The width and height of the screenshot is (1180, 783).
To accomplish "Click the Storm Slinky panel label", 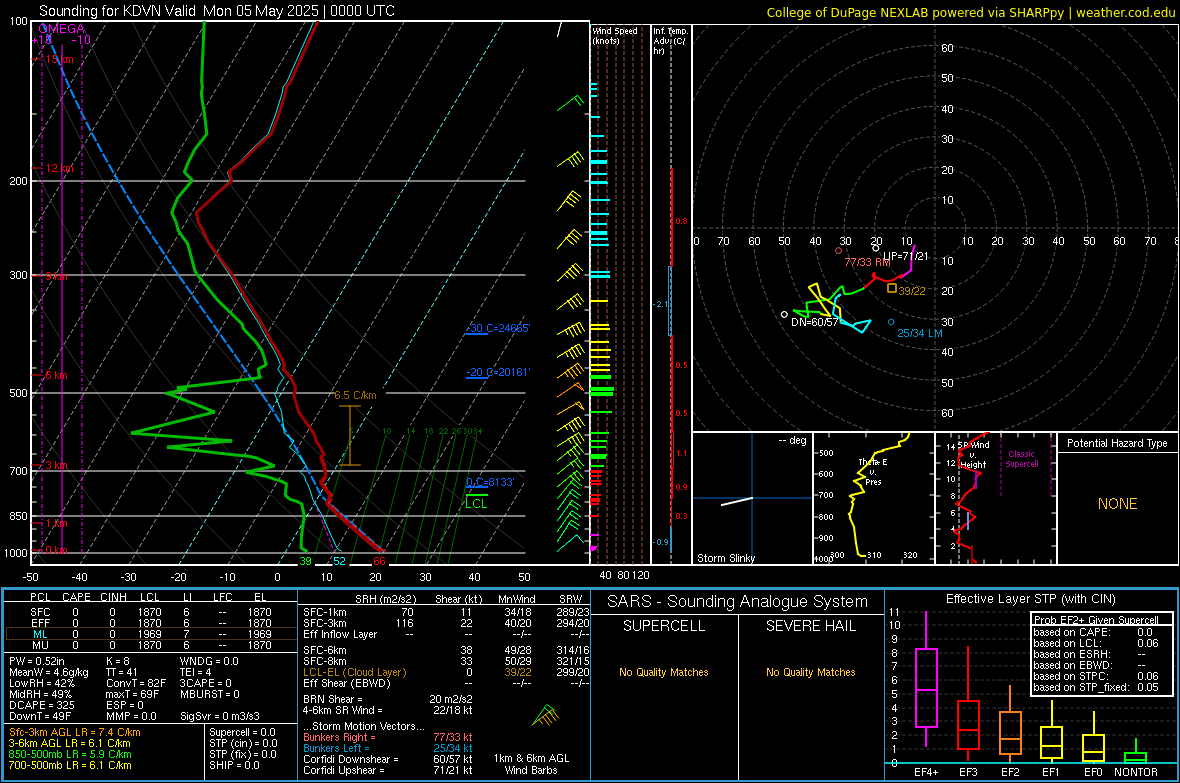I will click(x=726, y=558).
